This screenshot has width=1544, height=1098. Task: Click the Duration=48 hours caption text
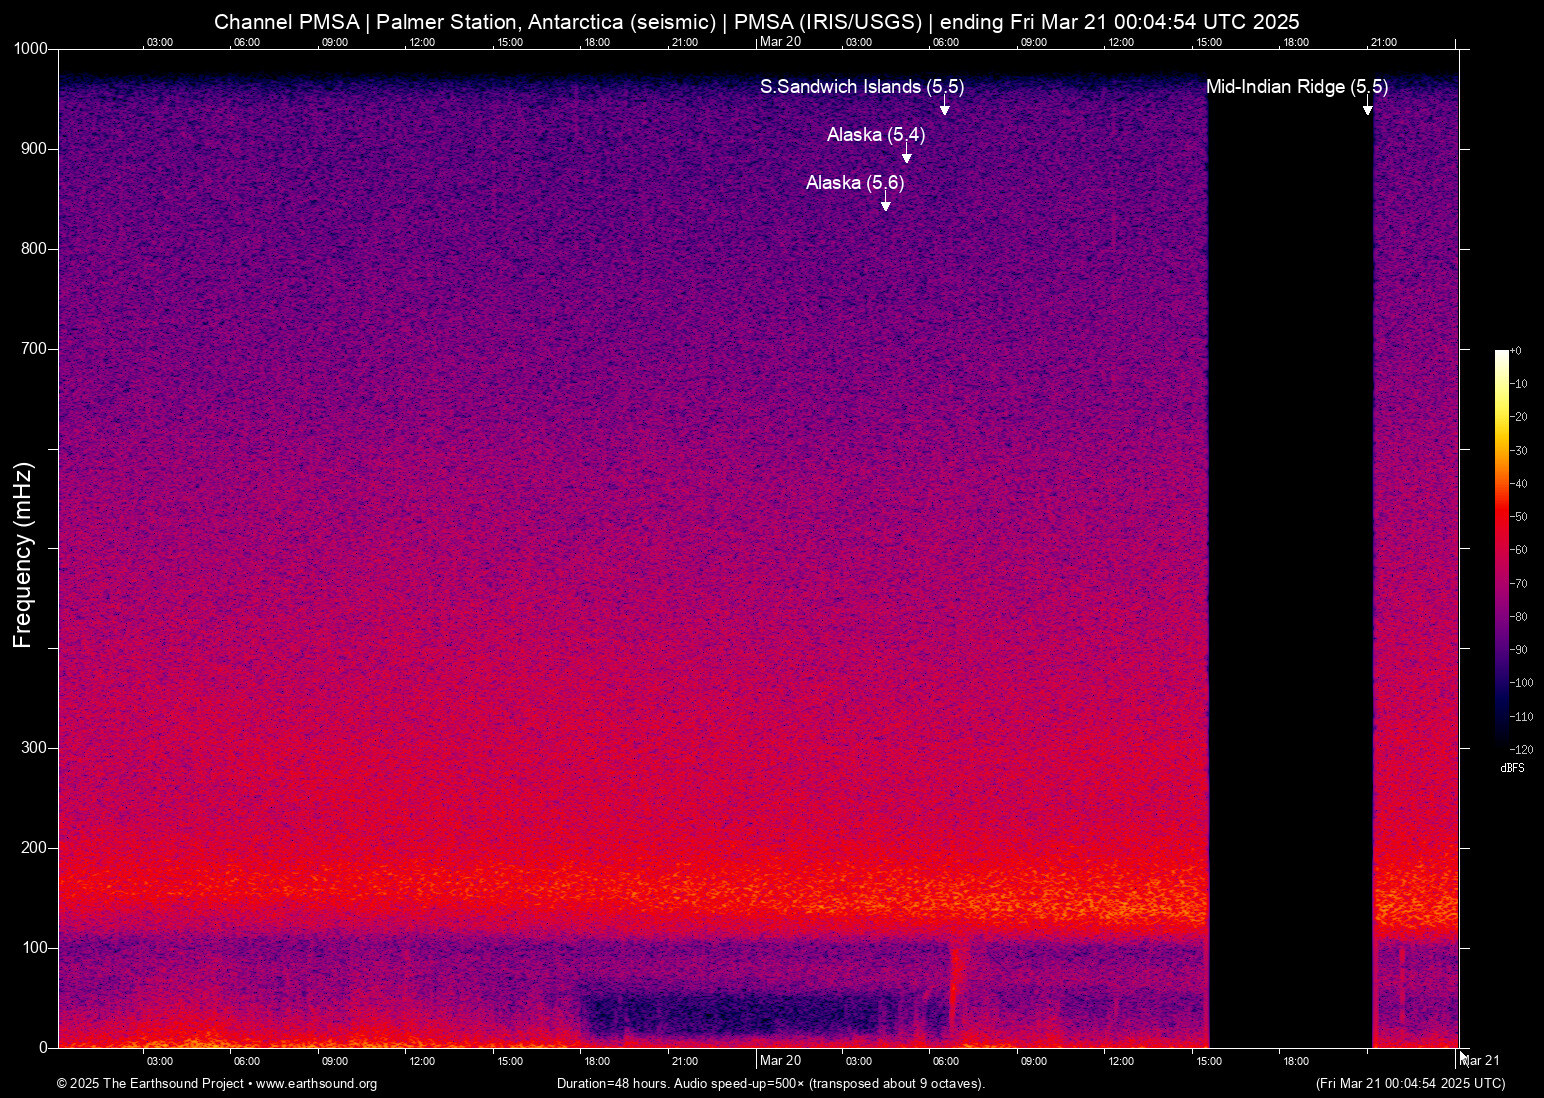pos(615,1084)
